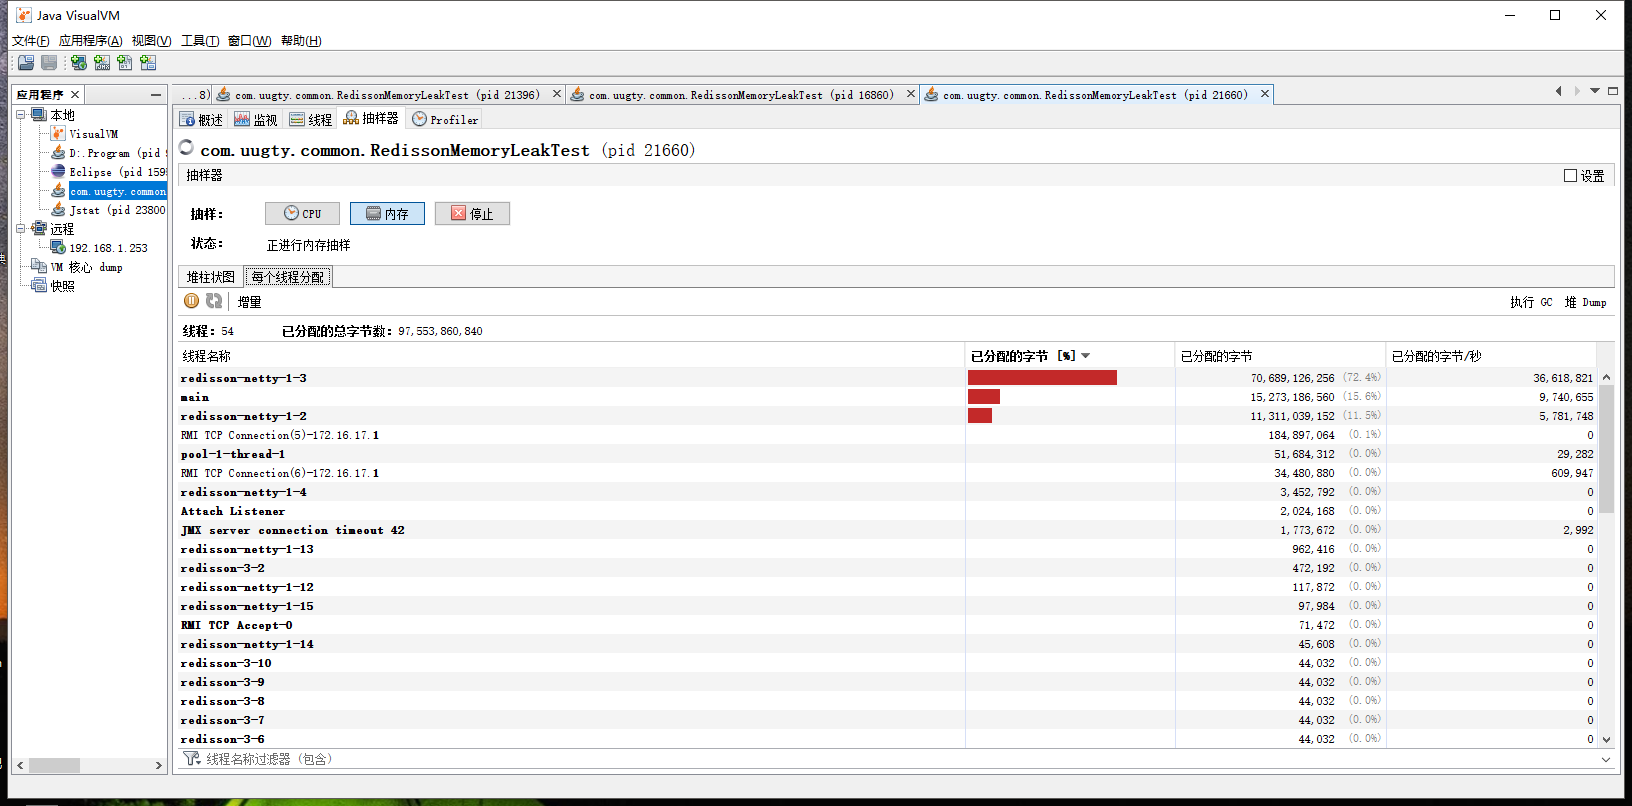Viewport: 1632px width, 806px height.
Task: Close the 应用程序 panel tab
Action: (75, 94)
